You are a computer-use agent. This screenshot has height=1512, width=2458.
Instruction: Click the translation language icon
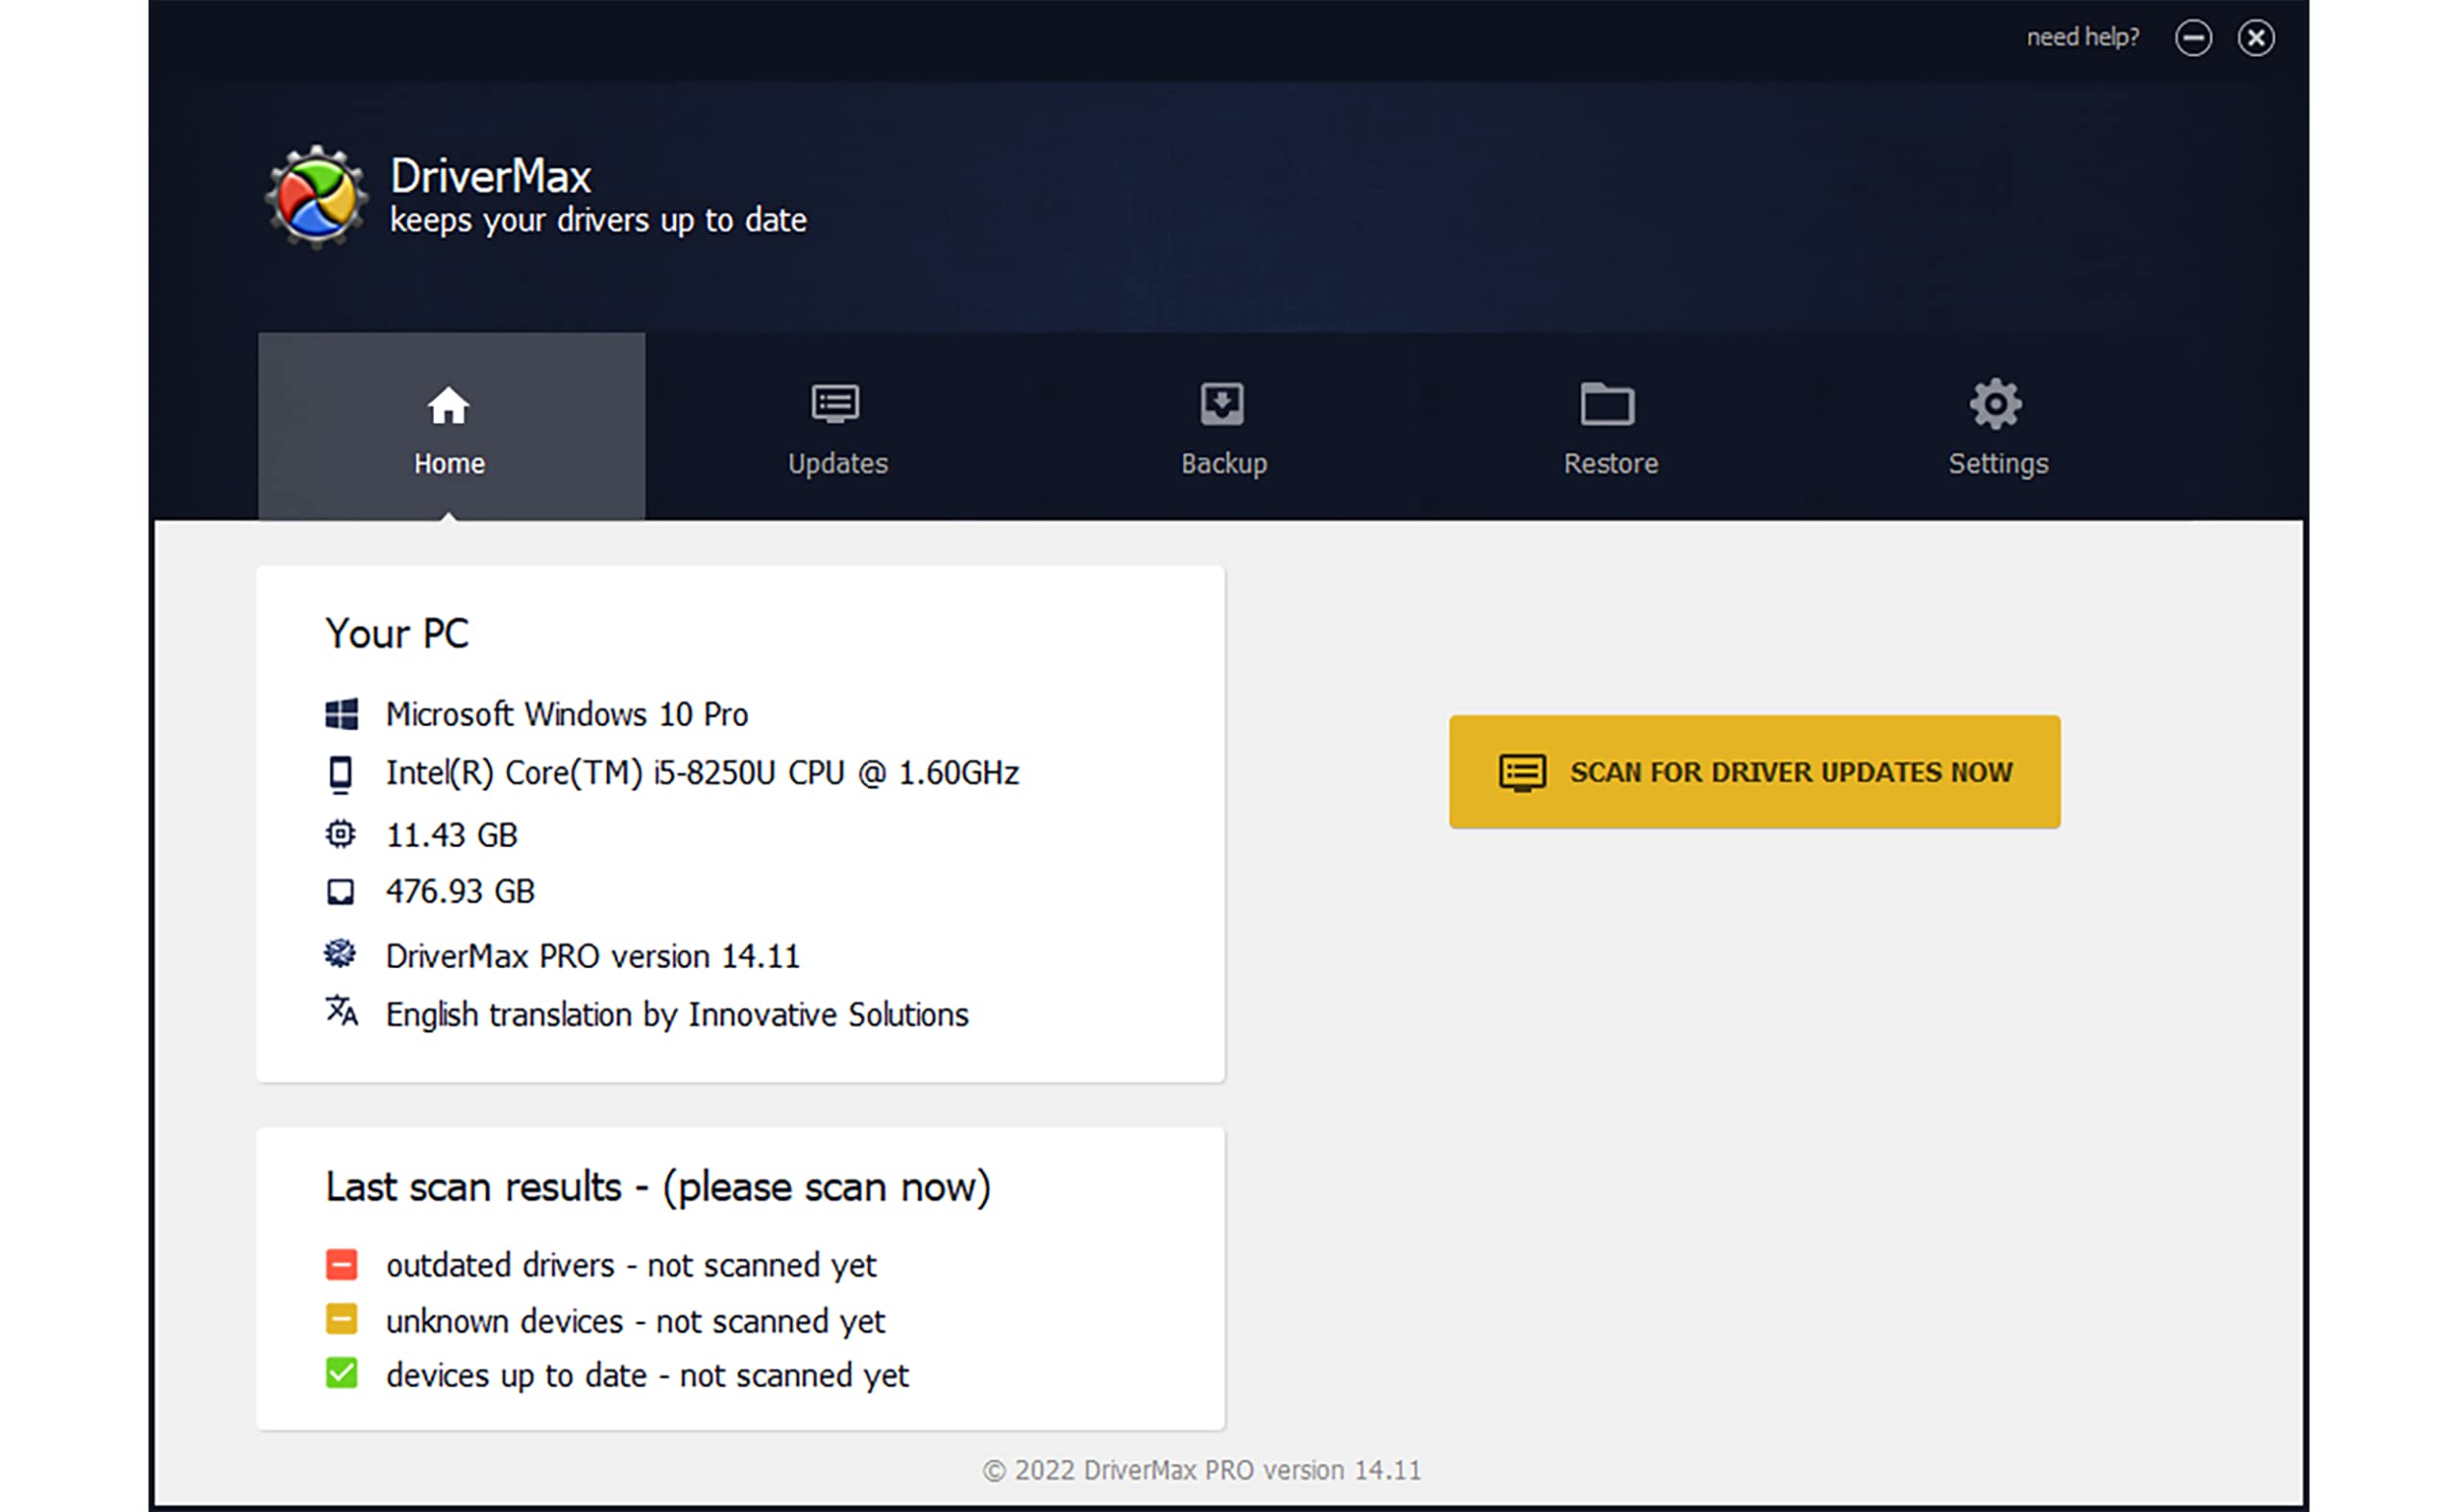pos(341,1011)
